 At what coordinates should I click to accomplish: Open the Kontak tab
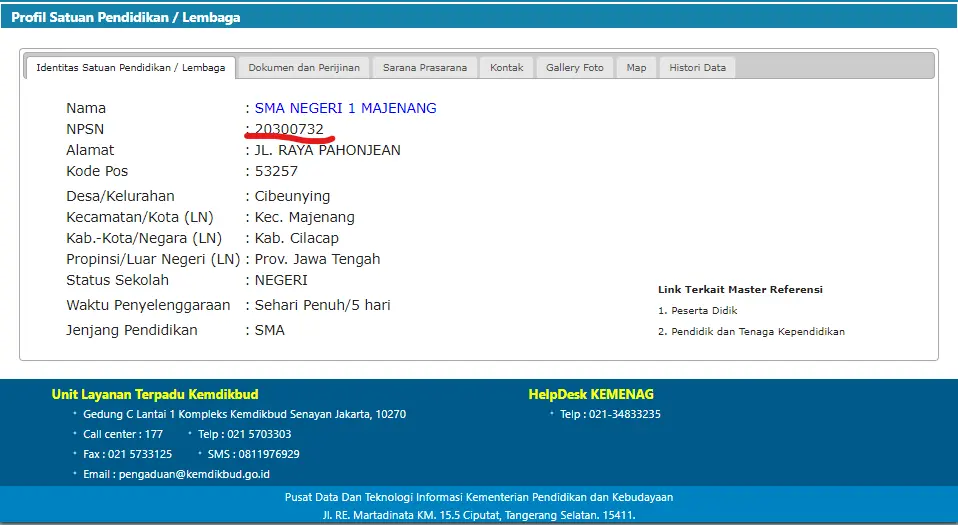tap(506, 67)
